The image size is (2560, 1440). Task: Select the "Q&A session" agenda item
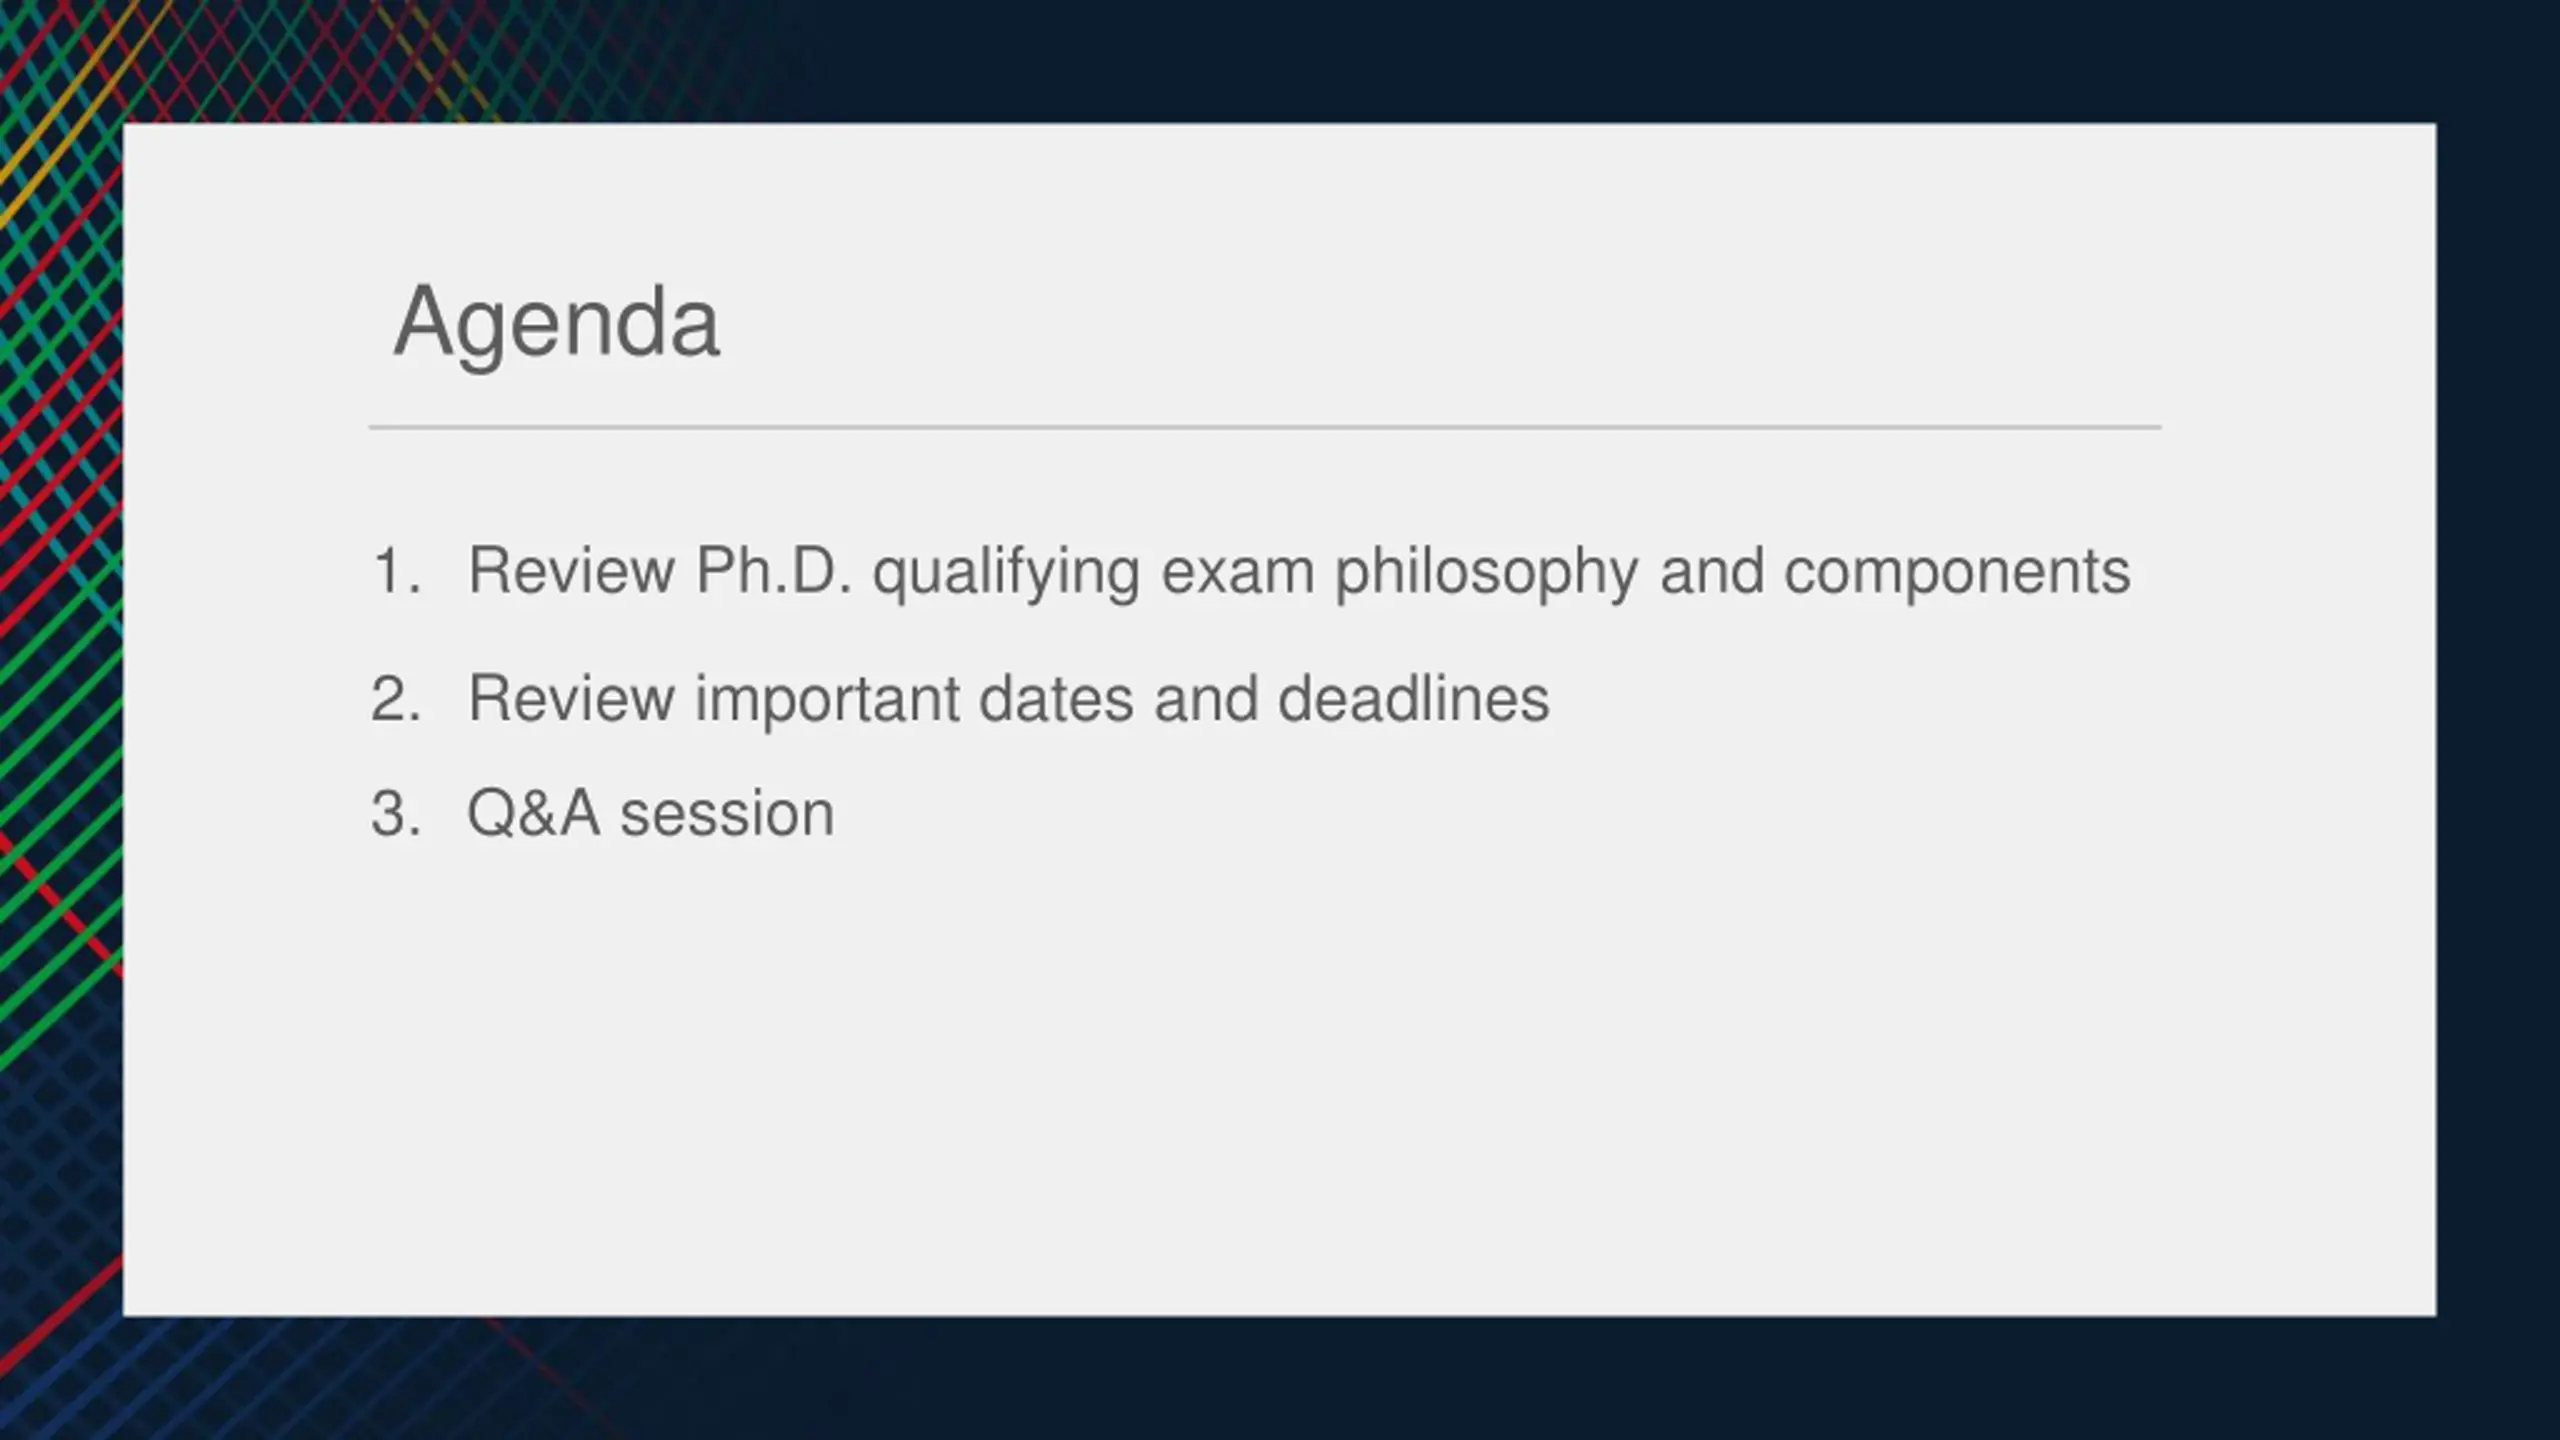[650, 813]
